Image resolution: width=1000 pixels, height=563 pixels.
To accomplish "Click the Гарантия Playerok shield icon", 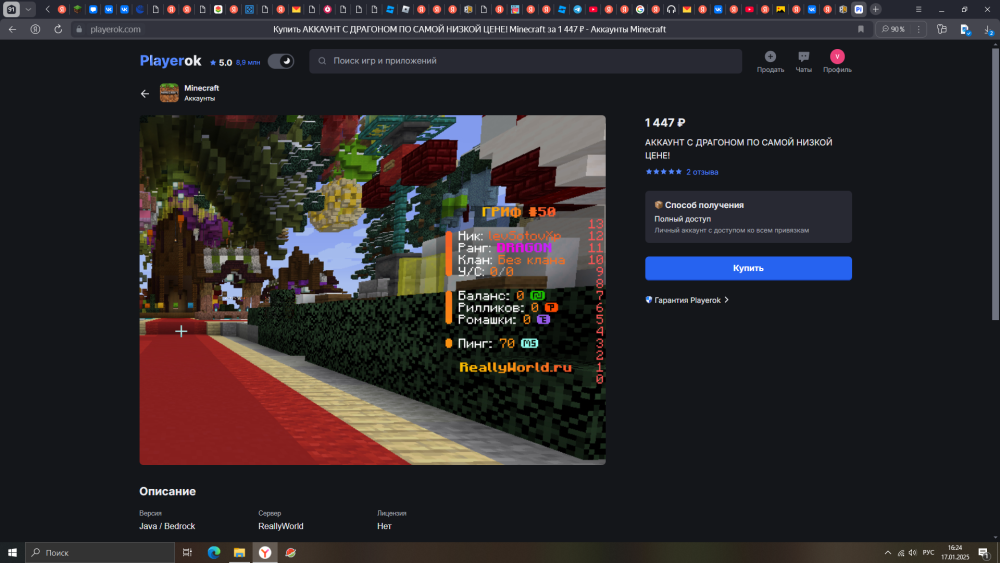I will (649, 300).
